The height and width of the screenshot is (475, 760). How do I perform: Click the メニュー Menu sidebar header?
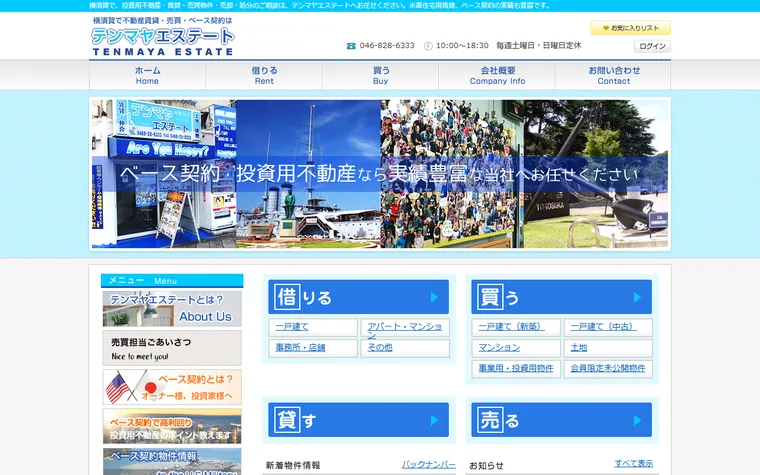(x=172, y=281)
